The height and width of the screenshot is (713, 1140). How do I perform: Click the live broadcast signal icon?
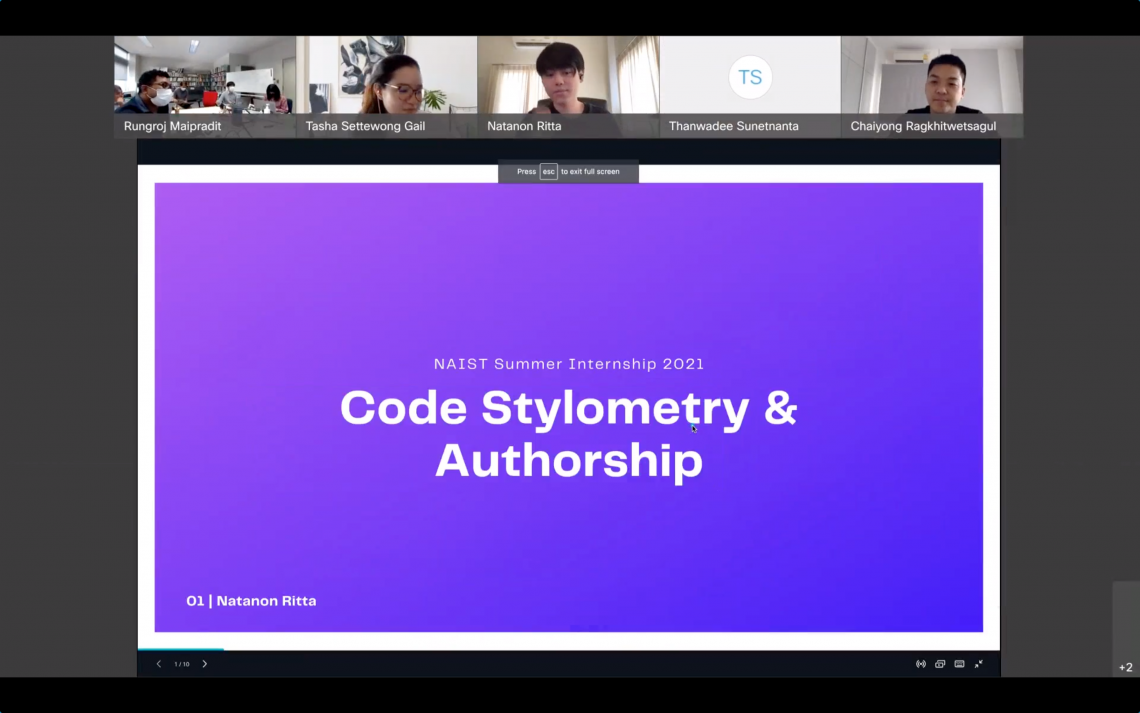tap(920, 664)
